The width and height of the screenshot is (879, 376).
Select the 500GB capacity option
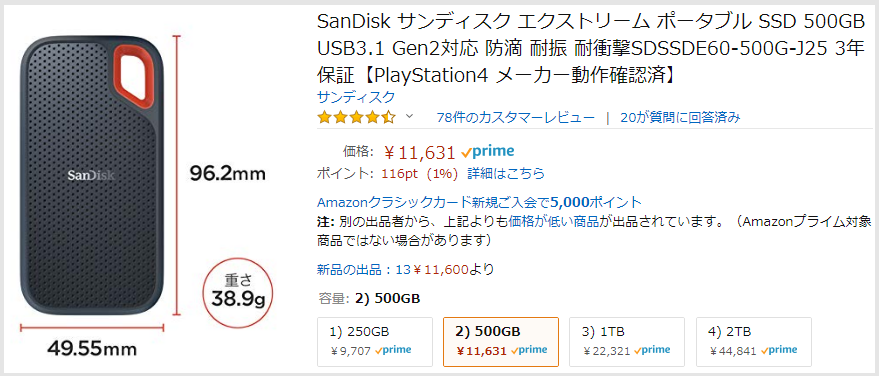[501, 342]
